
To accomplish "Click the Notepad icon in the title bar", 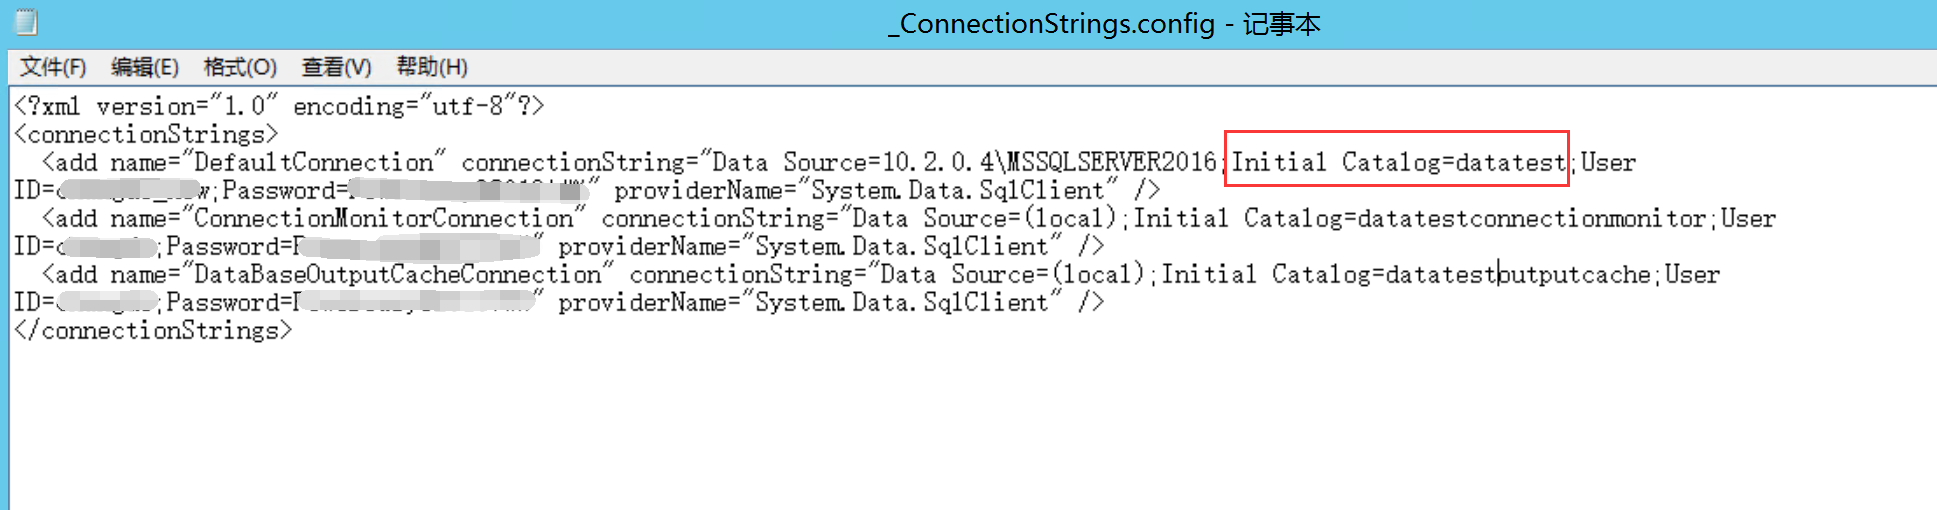I will coord(26,21).
